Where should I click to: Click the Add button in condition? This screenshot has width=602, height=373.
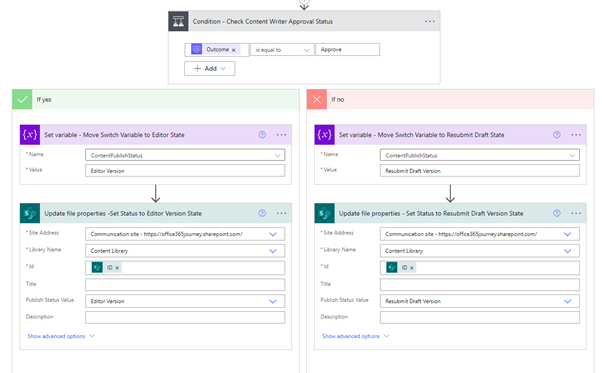pos(210,69)
